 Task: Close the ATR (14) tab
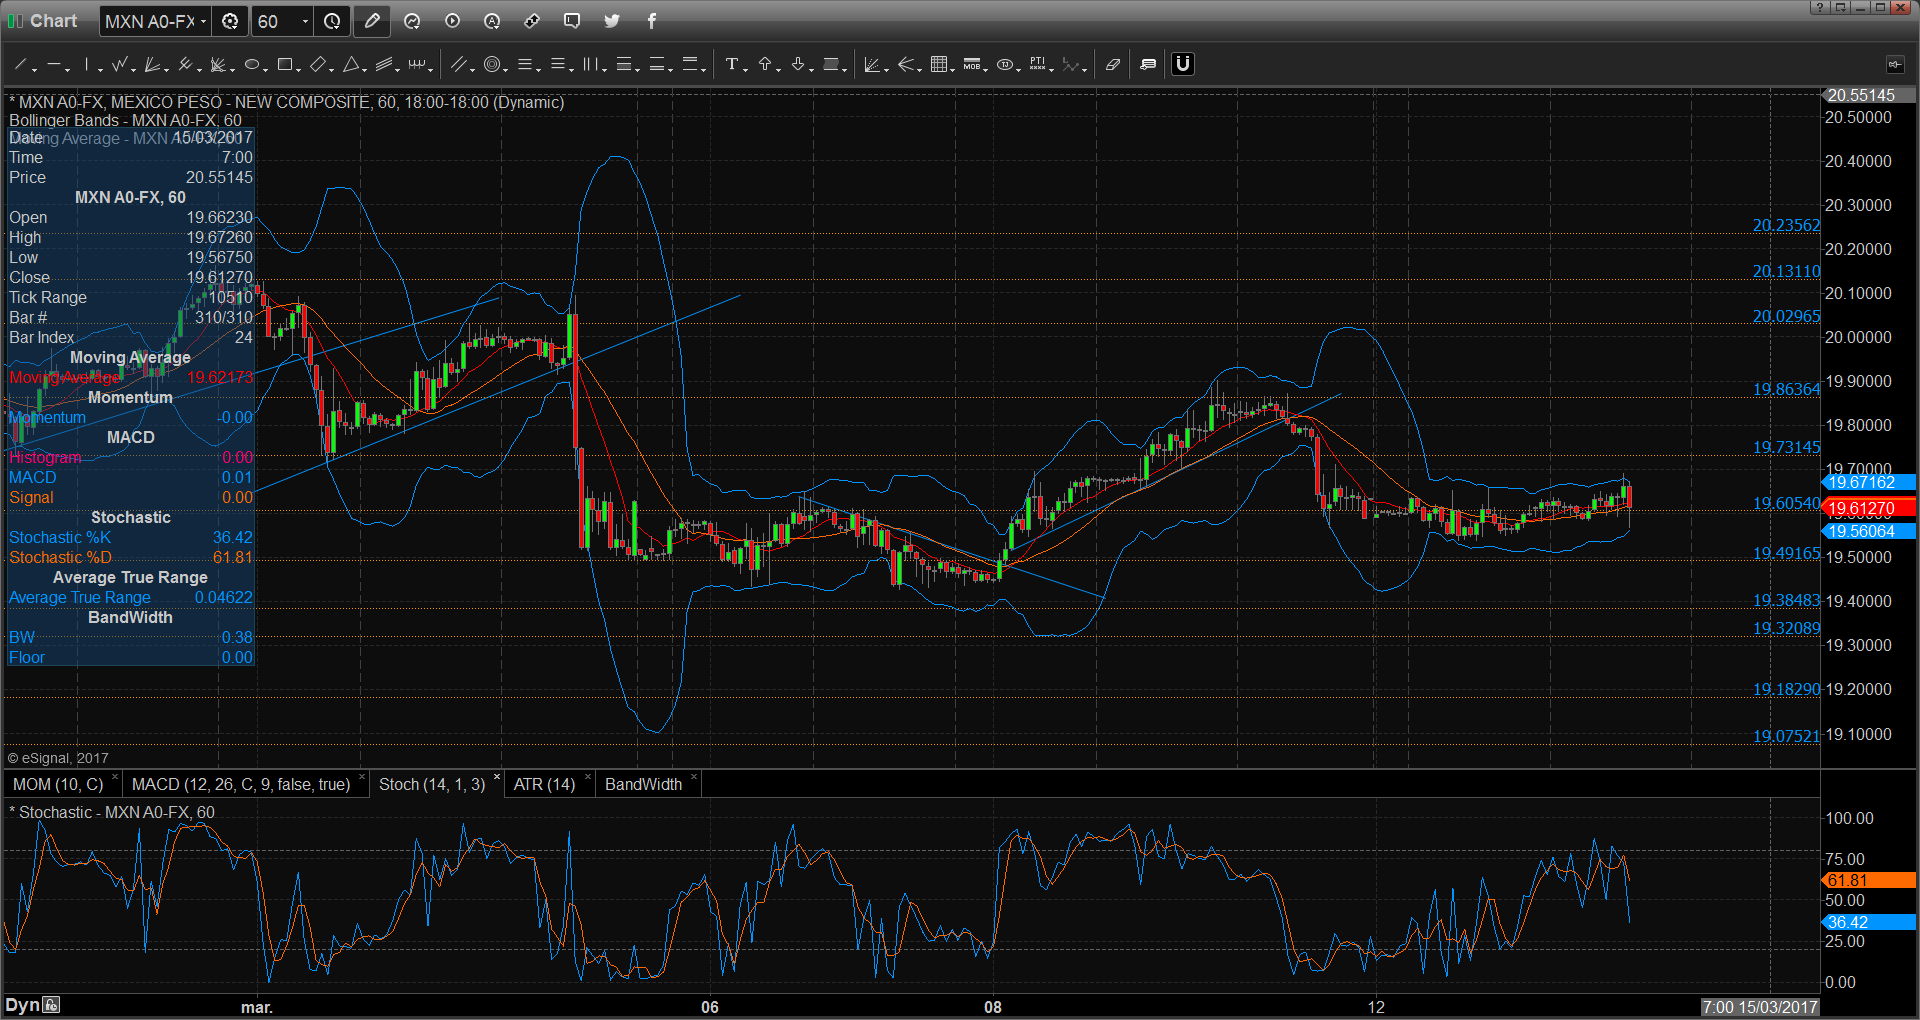tap(588, 778)
